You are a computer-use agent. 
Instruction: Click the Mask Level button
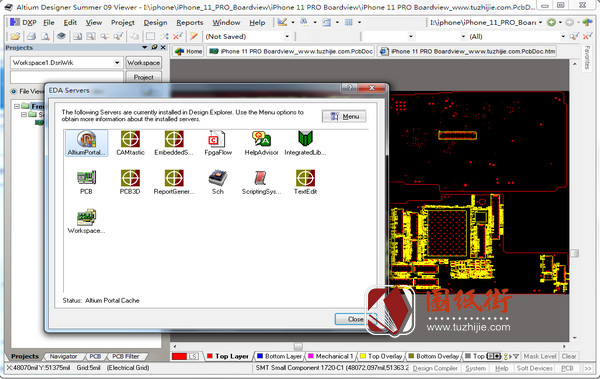pyautogui.click(x=540, y=356)
